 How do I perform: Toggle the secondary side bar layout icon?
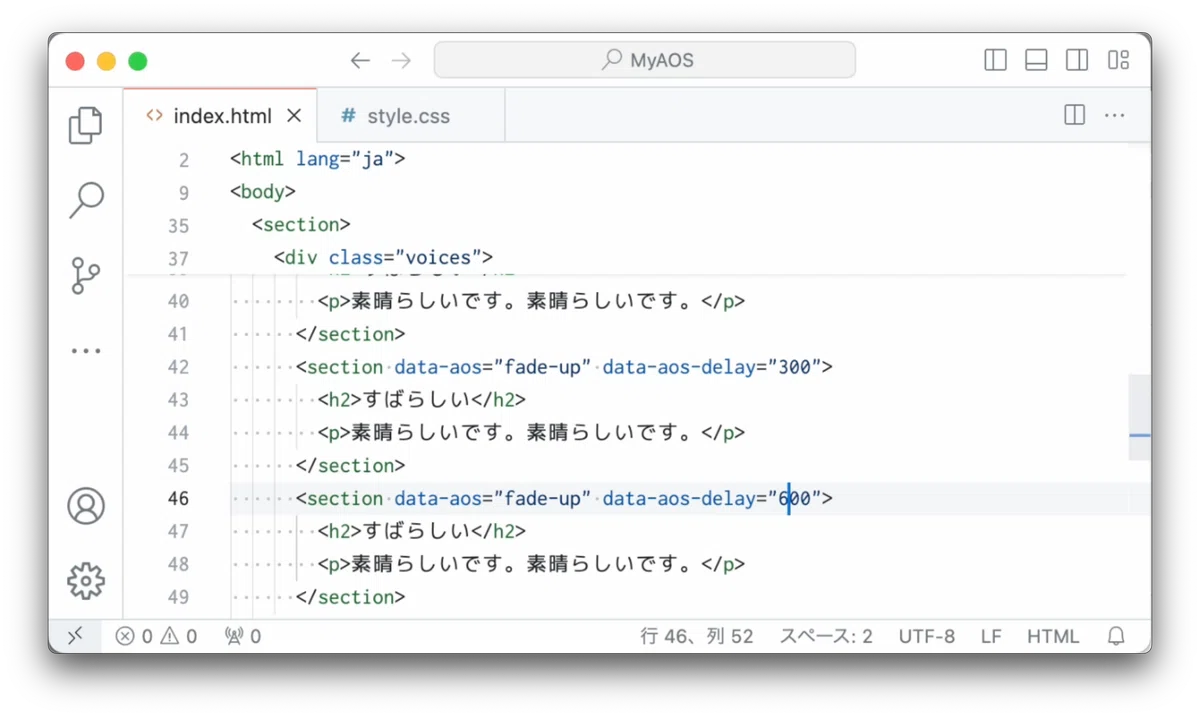tap(1077, 60)
